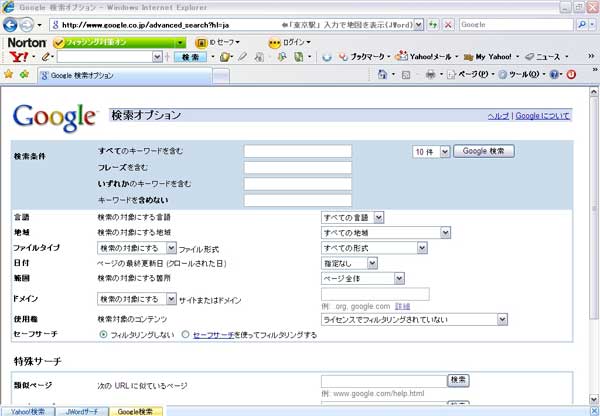
Task: Select the JWordサーチ bottom tab
Action: 82,412
